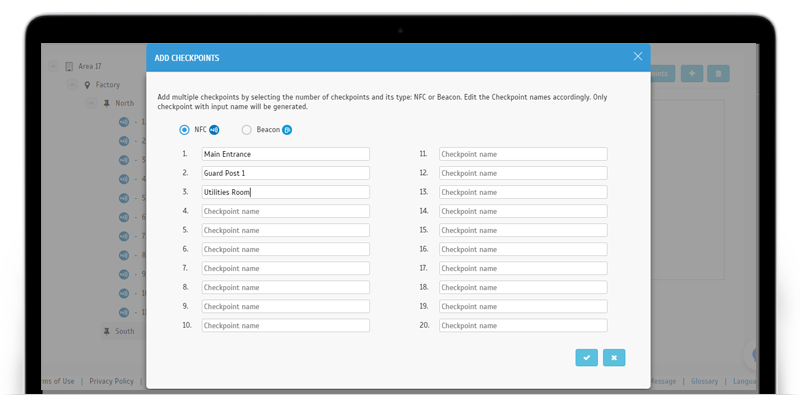
Task: Collapse the Area 17 tree node
Action: tap(53, 66)
